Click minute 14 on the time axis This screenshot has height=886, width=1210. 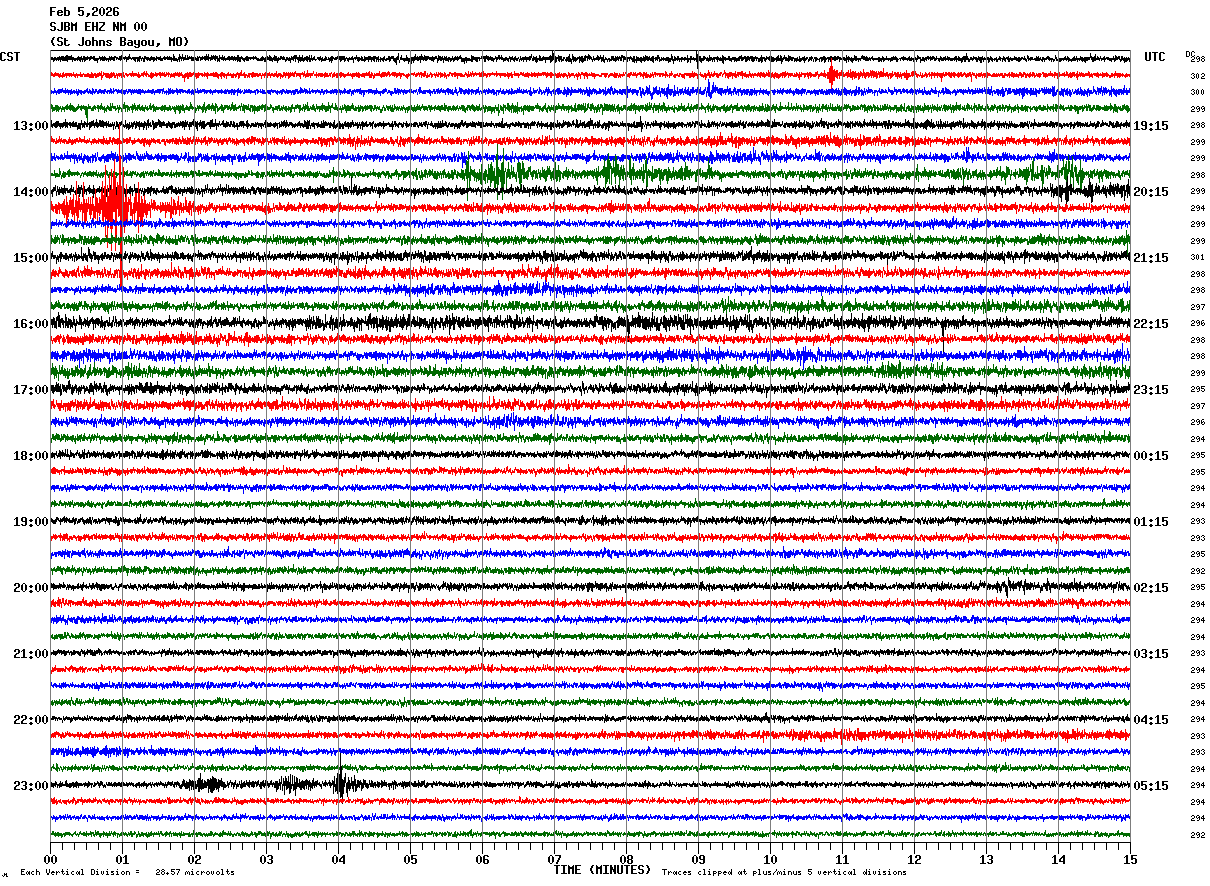click(x=1058, y=859)
